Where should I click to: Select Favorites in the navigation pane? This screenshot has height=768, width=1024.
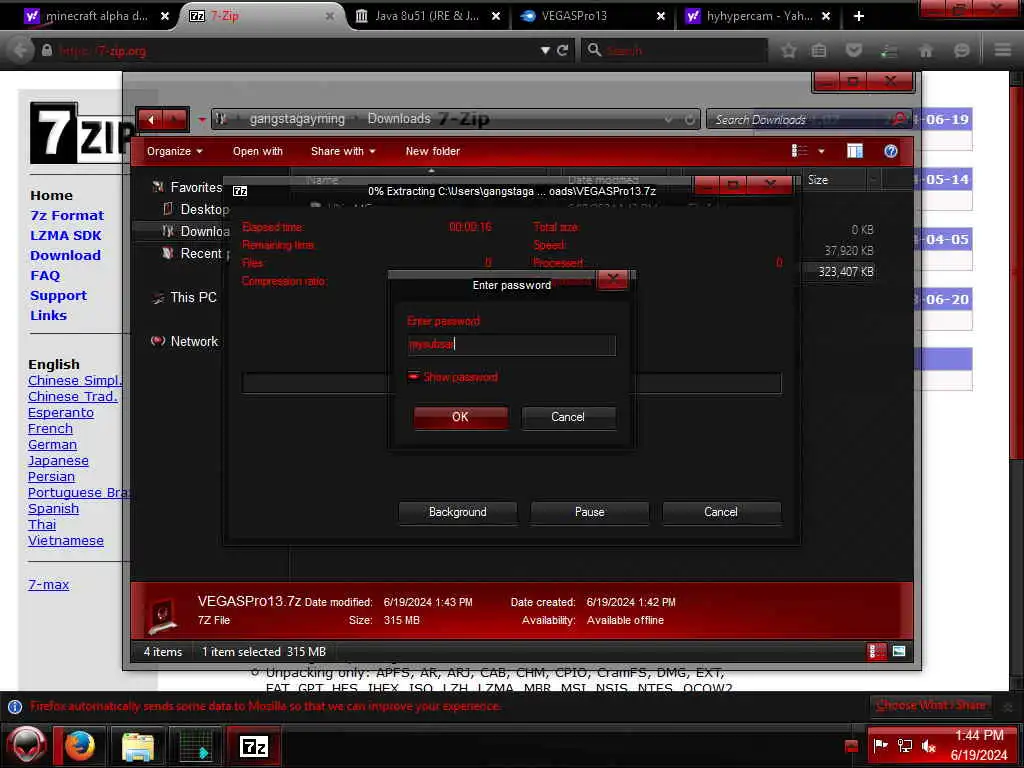click(196, 187)
